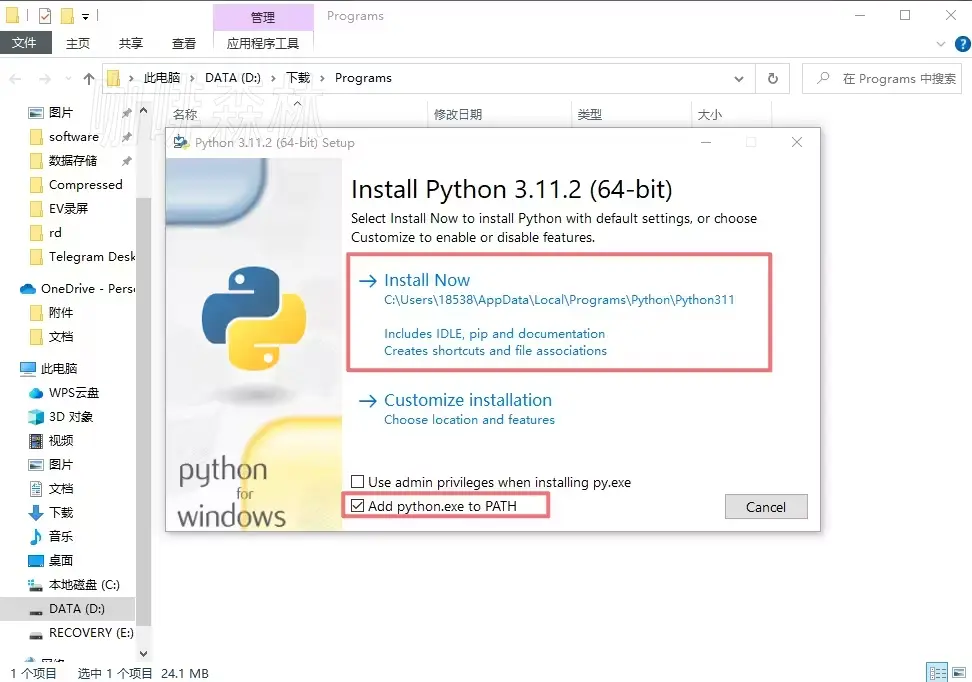This screenshot has height=682, width=972.
Task: Click DATA (D:) breadcrumb segment
Action: 232,78
